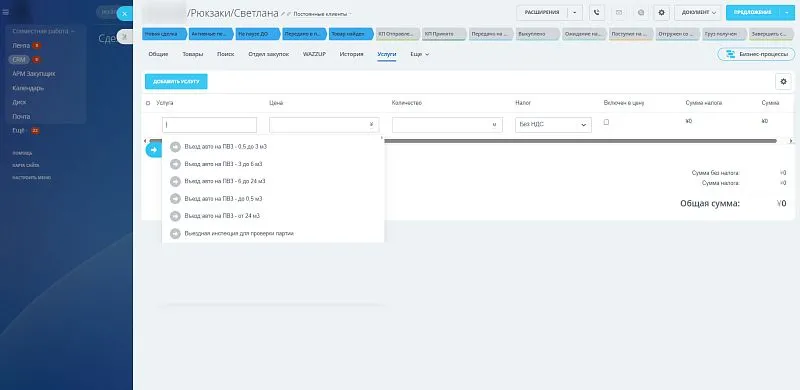Switch to the 'Товары' tab

pos(192,54)
